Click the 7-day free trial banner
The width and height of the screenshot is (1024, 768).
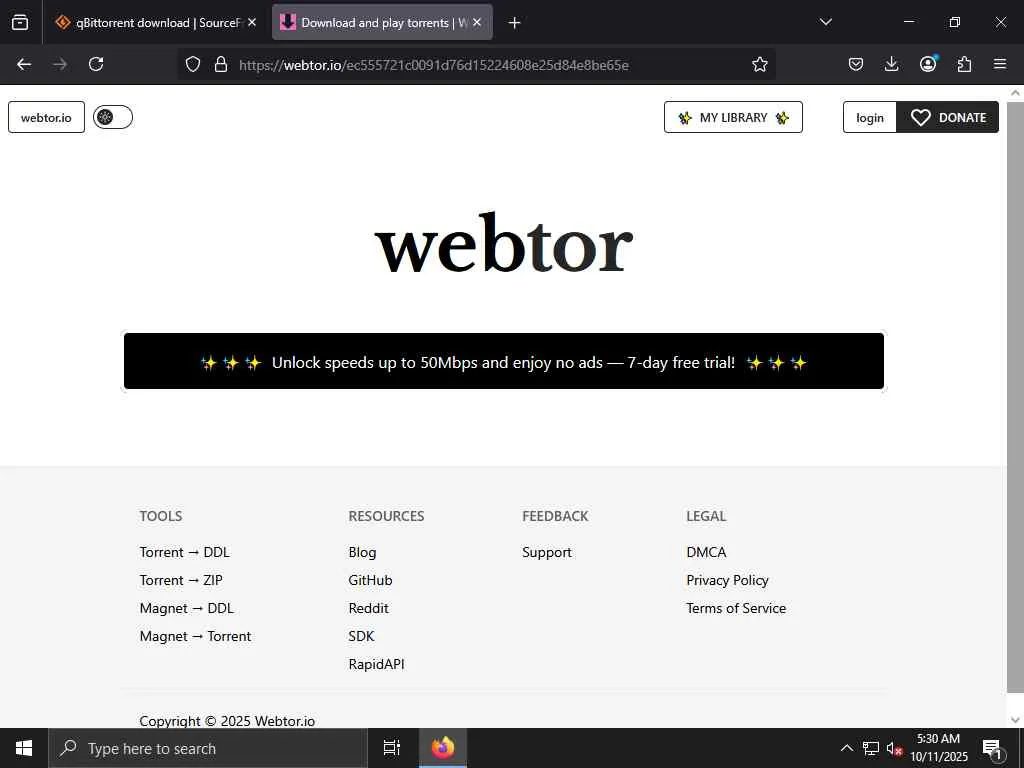point(504,361)
